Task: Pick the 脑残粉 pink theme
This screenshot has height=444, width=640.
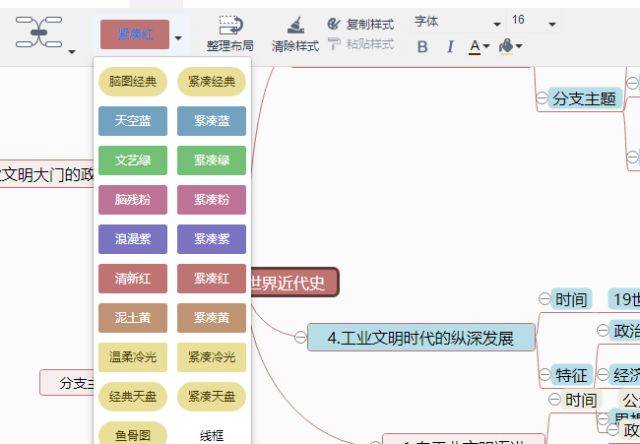Action: [133, 200]
